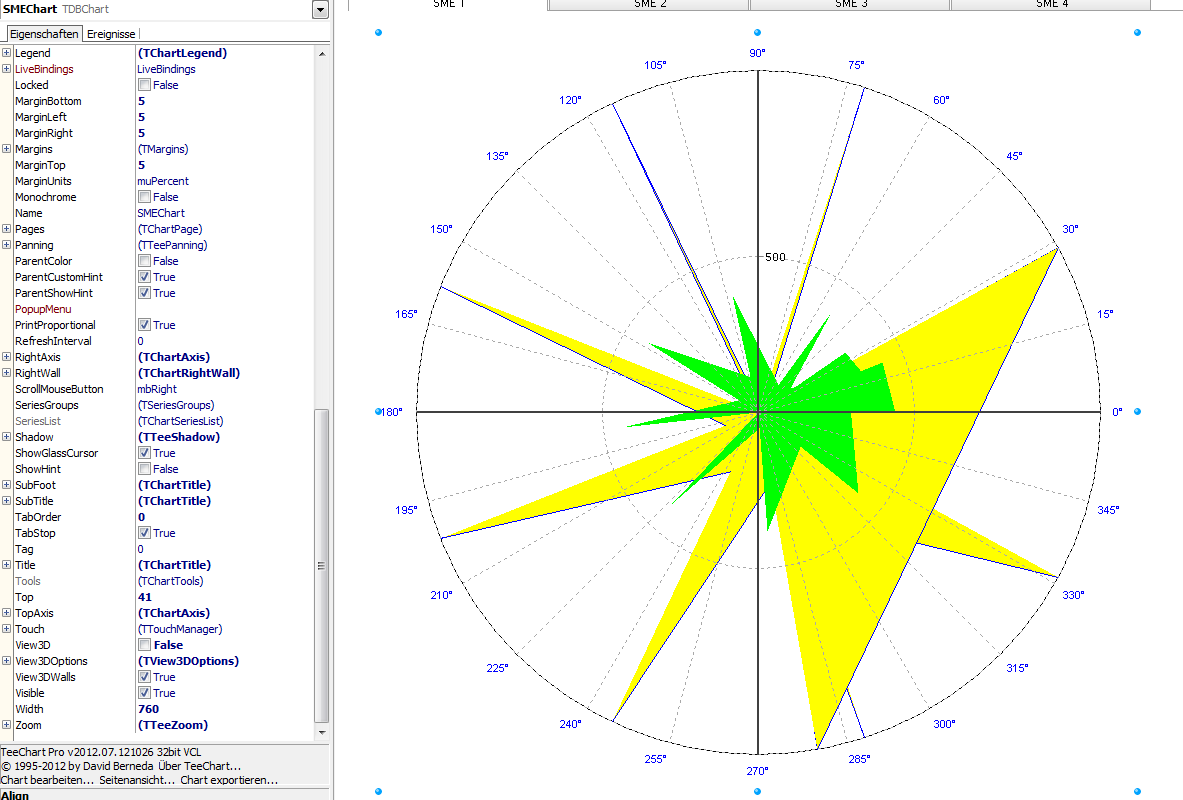Uncheck the ShowGlassCursor checkbox
This screenshot has height=800, width=1183.
click(x=144, y=453)
